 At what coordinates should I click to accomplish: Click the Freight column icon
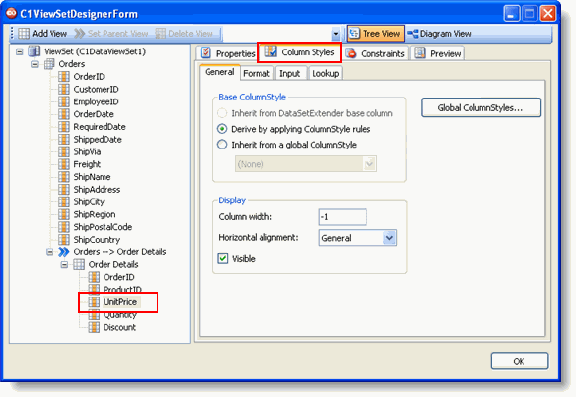[x=64, y=164]
